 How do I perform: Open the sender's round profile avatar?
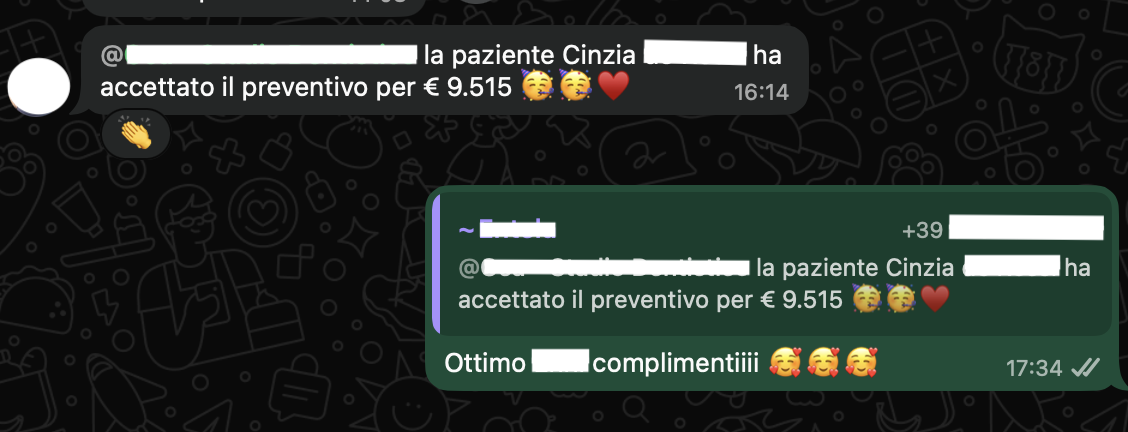pos(39,87)
